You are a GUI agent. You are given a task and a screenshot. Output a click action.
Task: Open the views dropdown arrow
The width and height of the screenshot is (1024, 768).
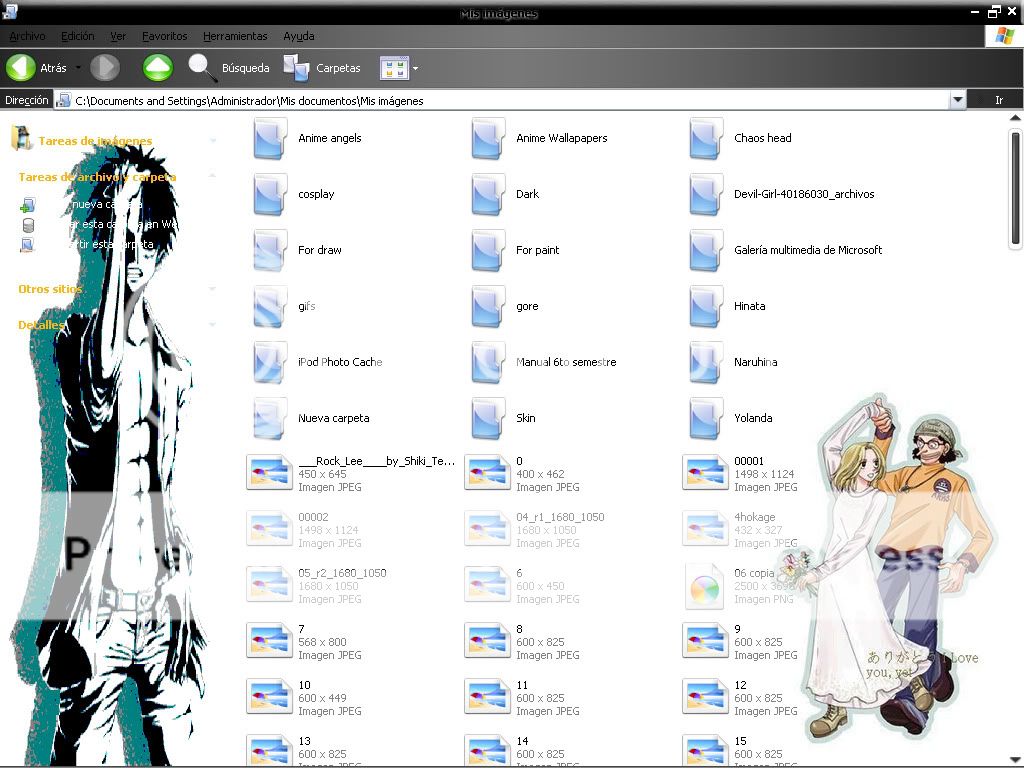(x=415, y=68)
